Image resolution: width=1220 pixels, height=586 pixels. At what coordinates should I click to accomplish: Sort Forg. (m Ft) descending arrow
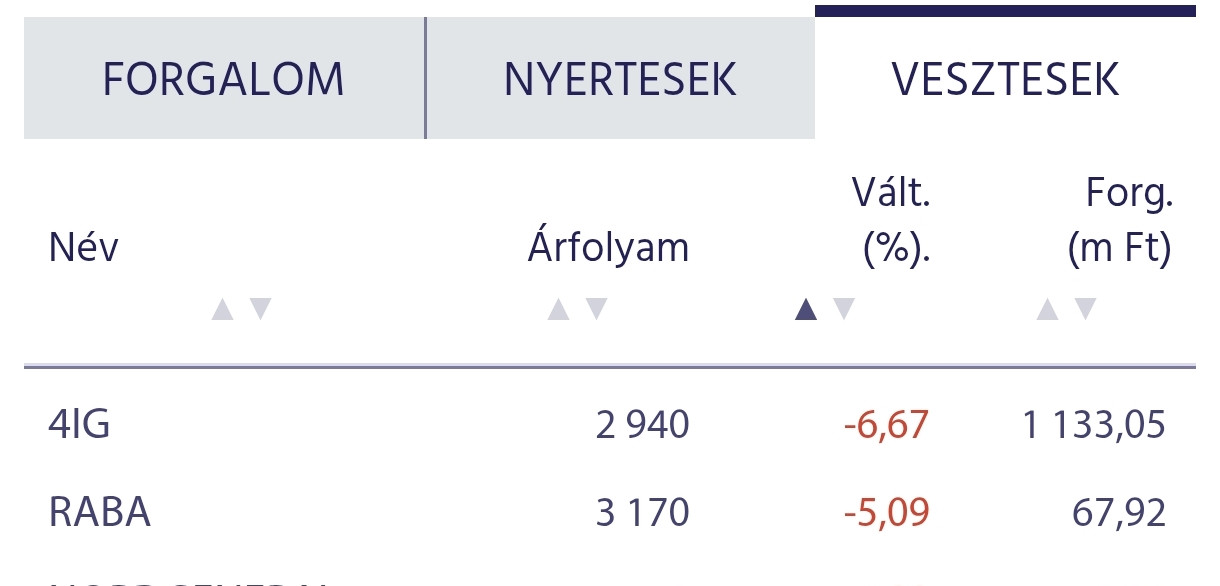coord(1085,310)
